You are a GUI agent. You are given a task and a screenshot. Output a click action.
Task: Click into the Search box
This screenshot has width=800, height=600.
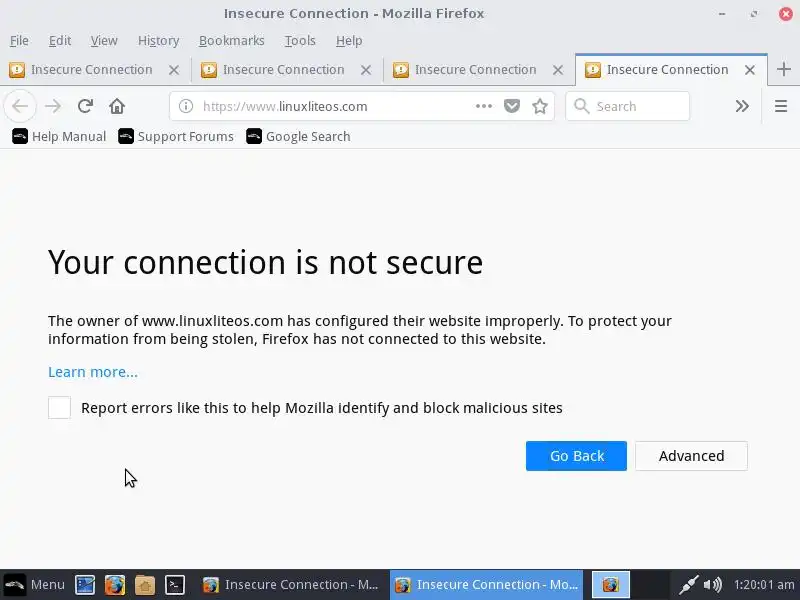(x=628, y=106)
